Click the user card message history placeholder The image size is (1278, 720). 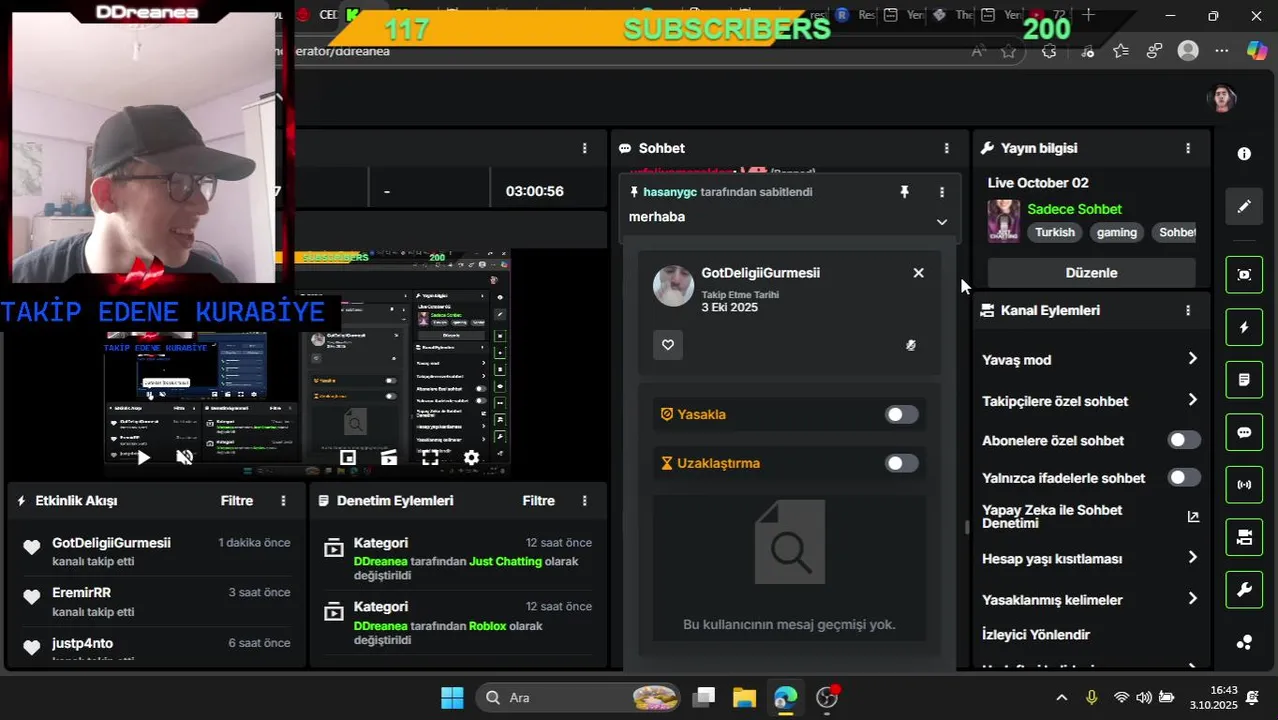(x=789, y=567)
